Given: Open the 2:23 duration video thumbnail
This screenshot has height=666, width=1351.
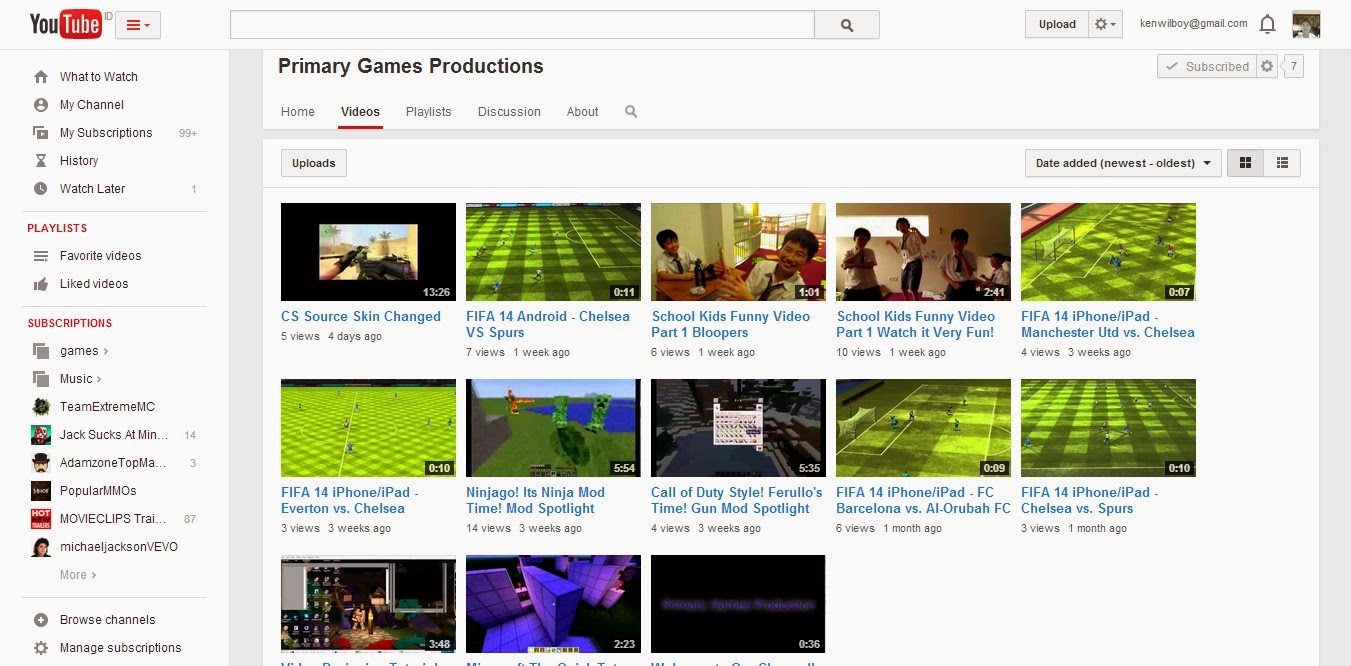Looking at the screenshot, I should 553,604.
